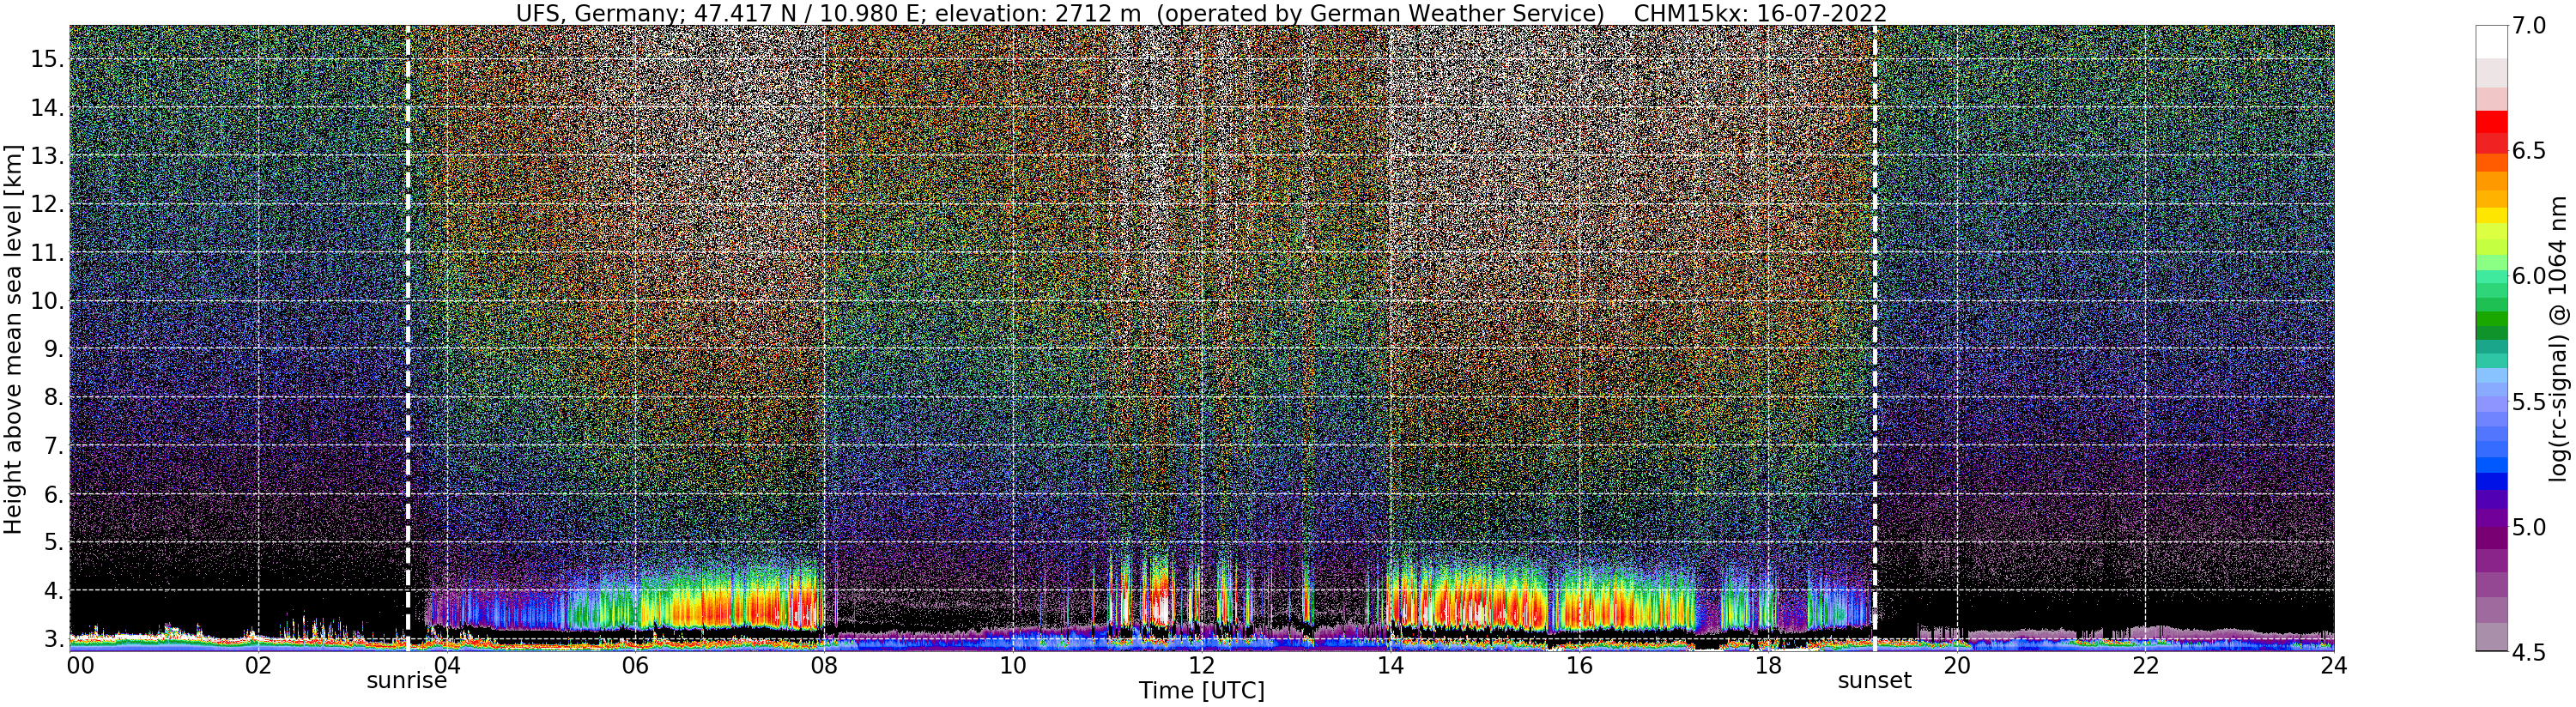Click the colorbar tick label '5.0'

tap(2529, 526)
